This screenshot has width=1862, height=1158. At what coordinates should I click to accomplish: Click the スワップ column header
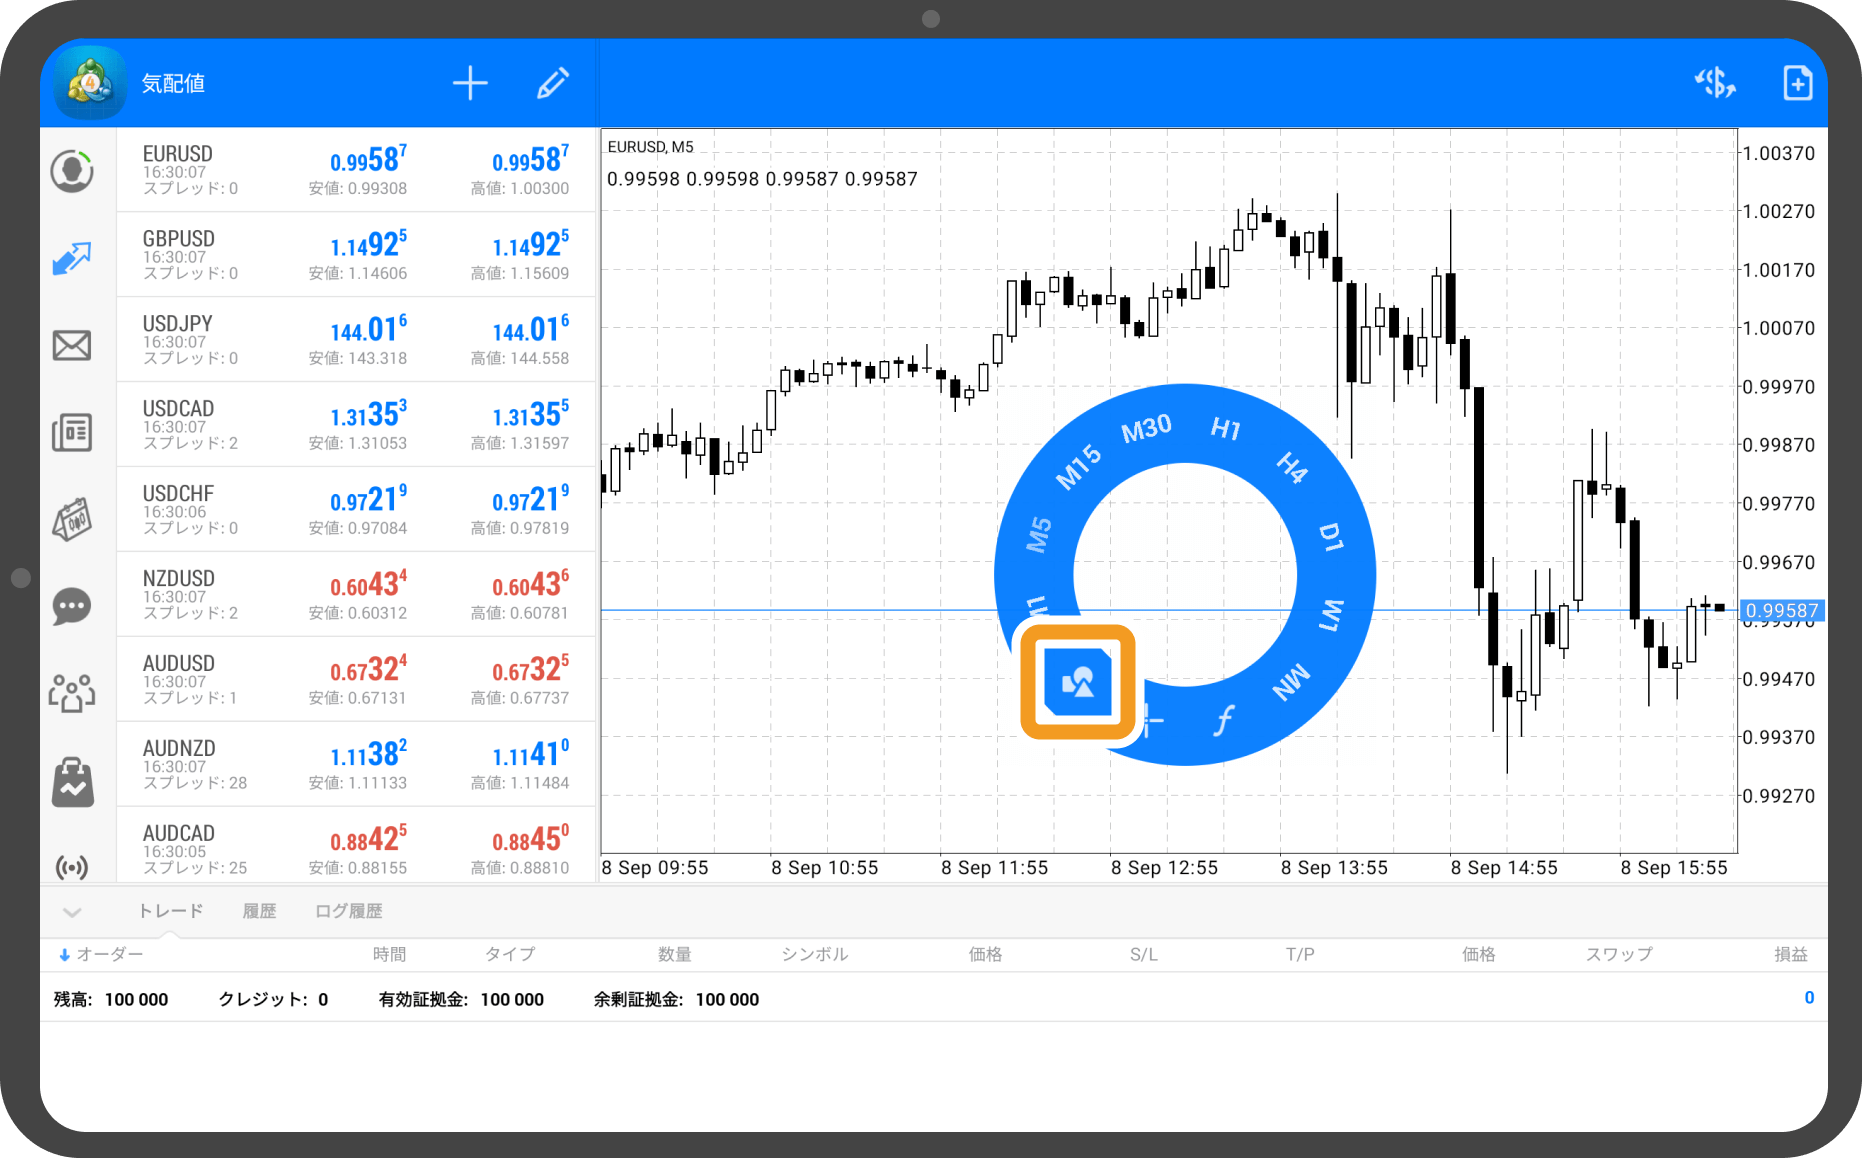tap(1619, 954)
